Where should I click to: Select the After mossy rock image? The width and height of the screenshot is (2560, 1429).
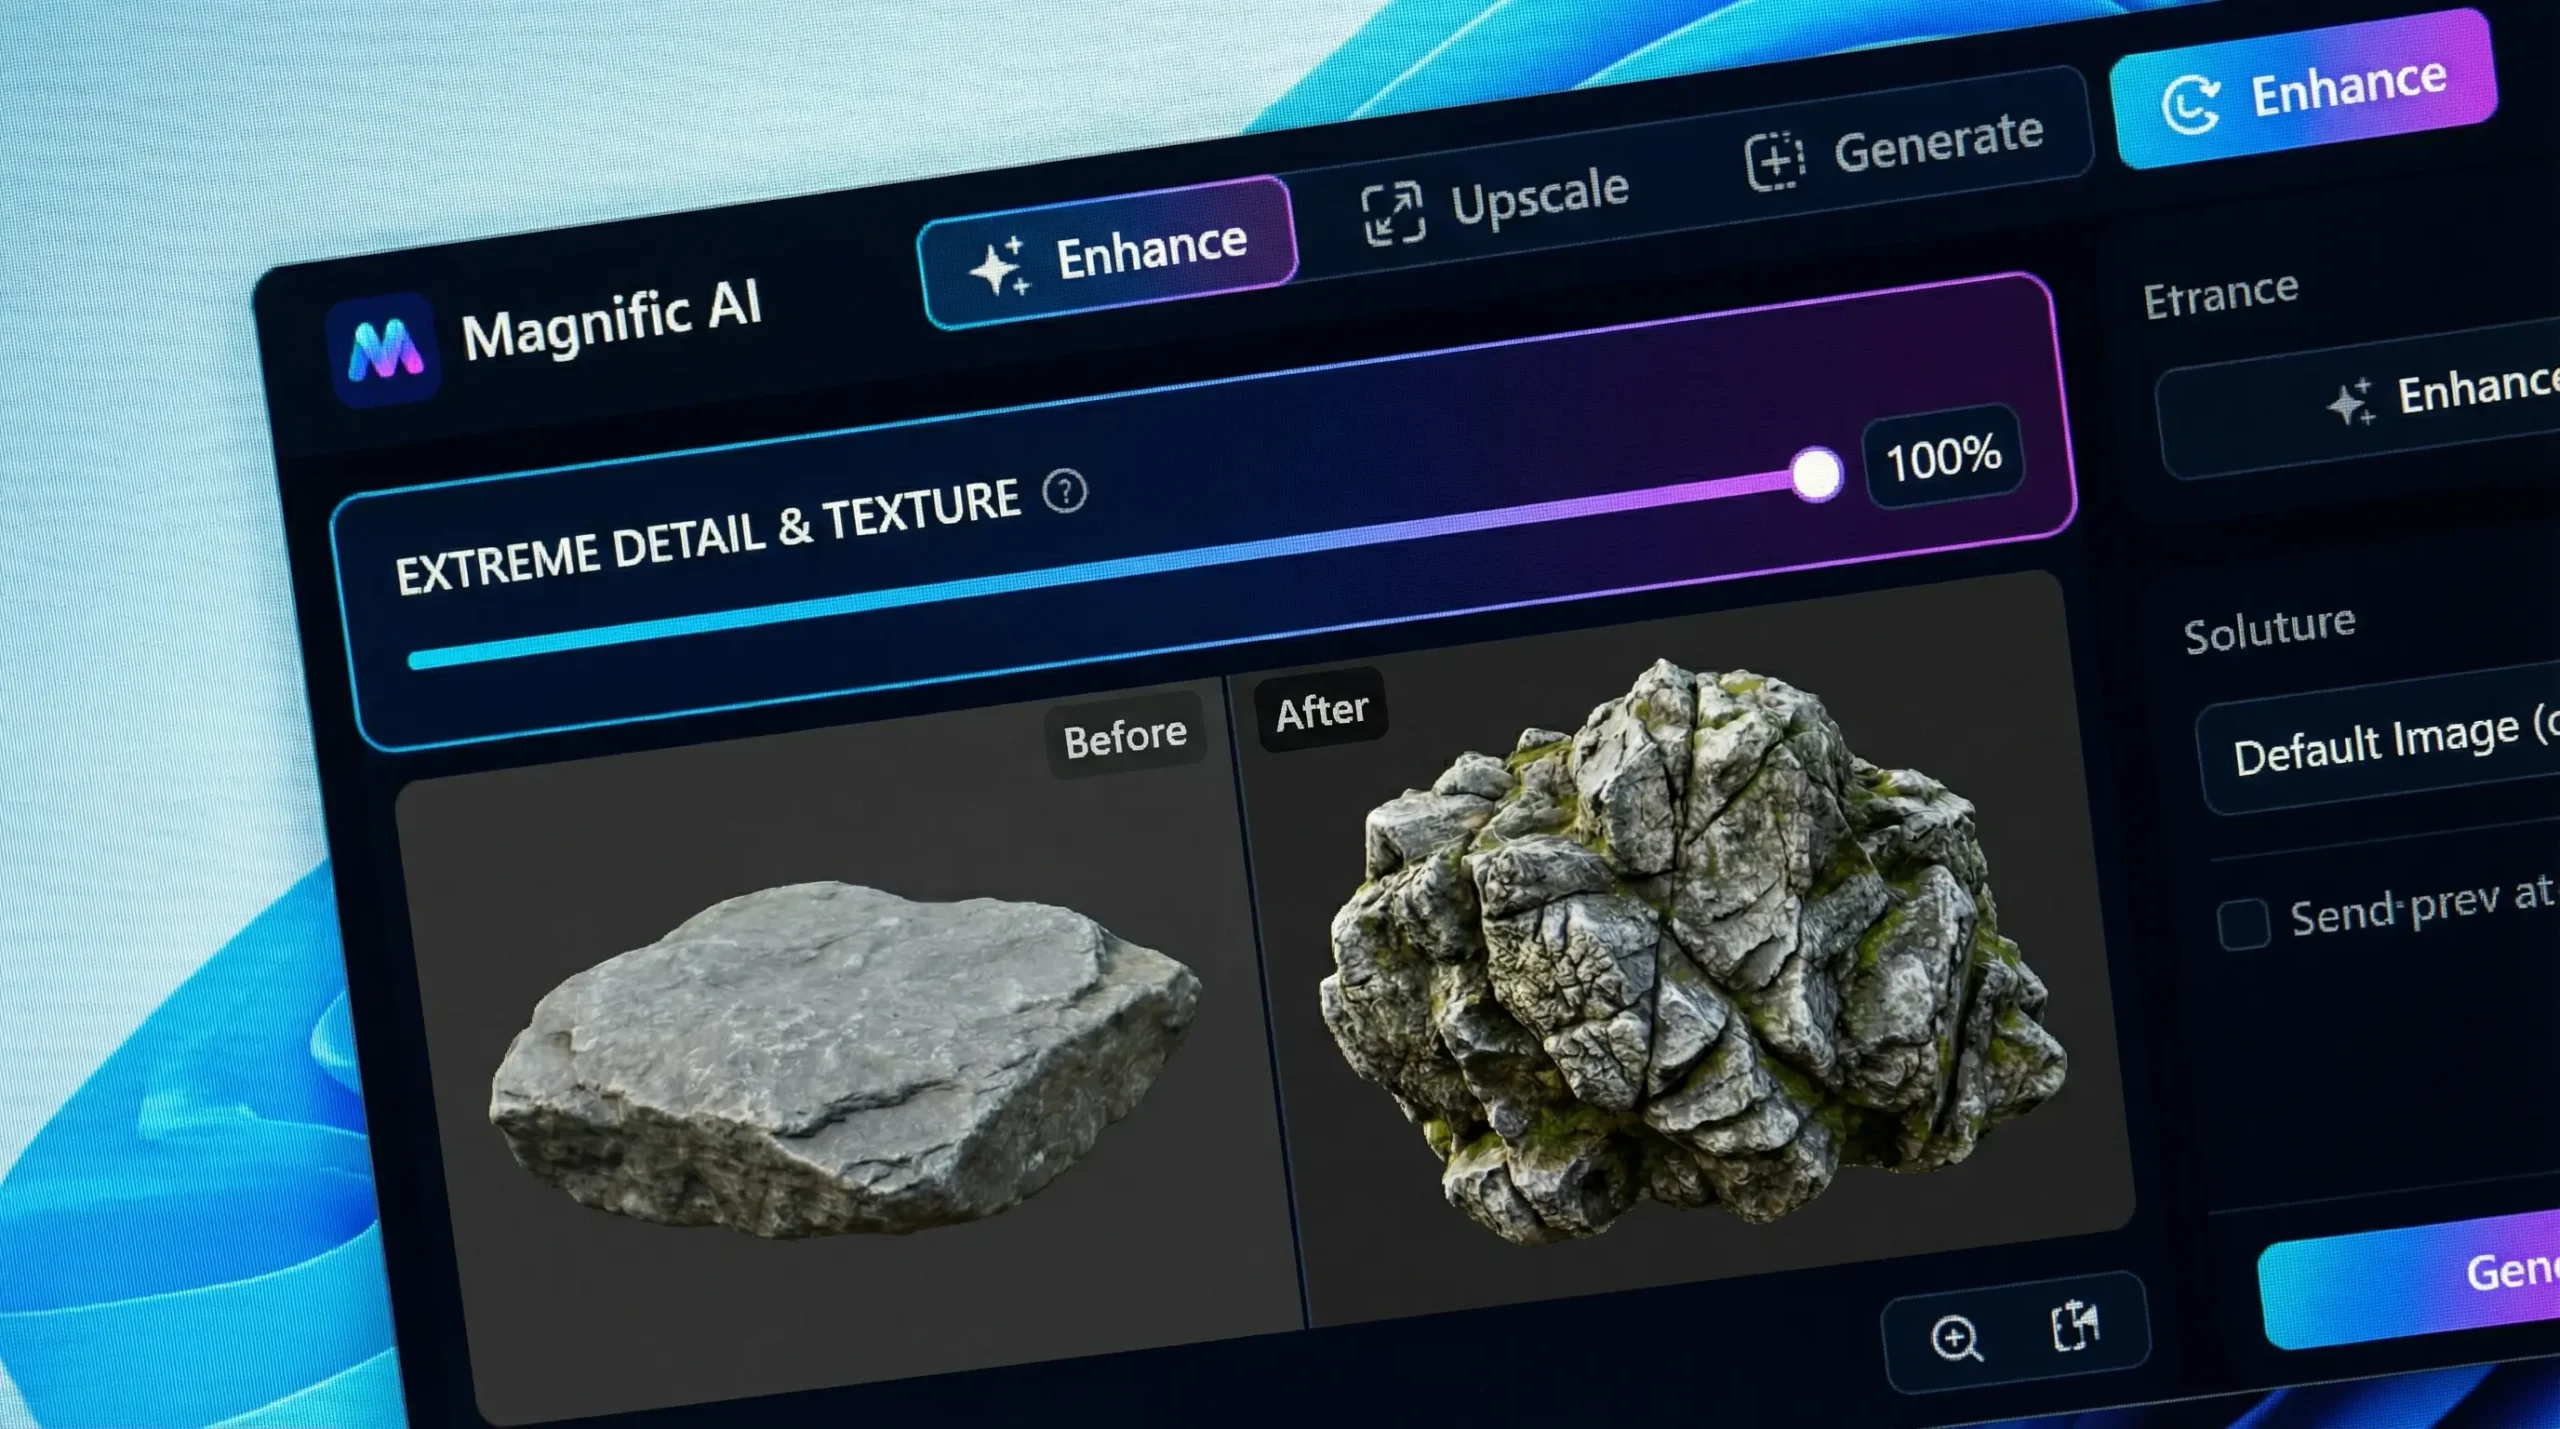pyautogui.click(x=1692, y=950)
